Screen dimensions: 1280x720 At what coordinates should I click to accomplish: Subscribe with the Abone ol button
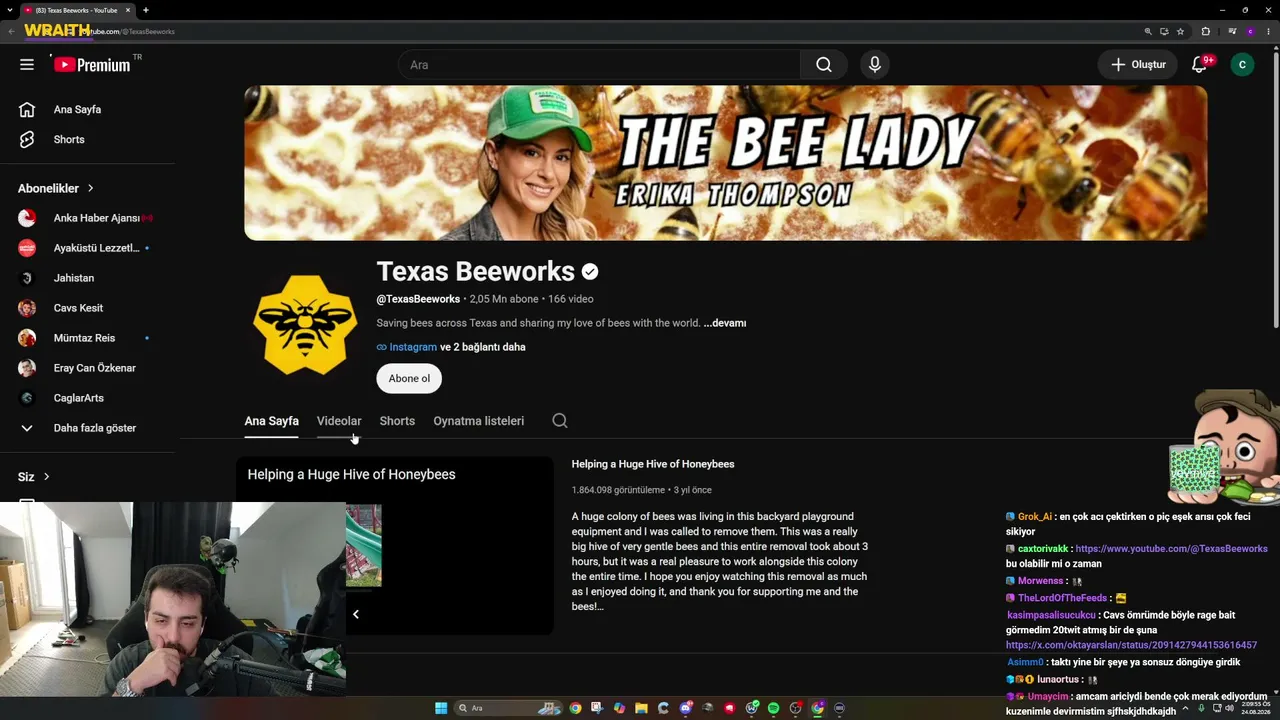click(409, 379)
